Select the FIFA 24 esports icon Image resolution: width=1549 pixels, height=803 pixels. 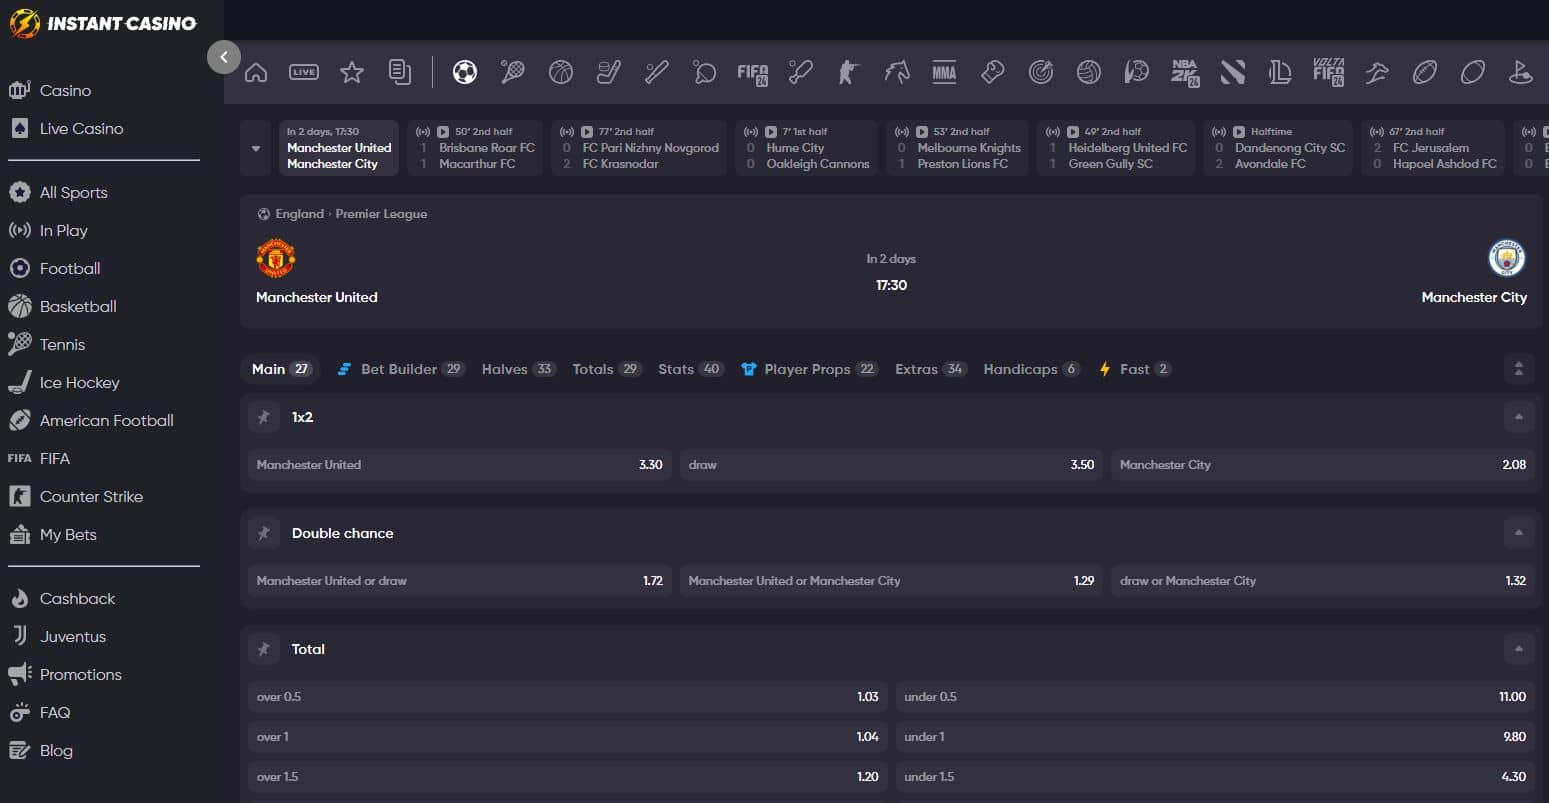(x=753, y=73)
